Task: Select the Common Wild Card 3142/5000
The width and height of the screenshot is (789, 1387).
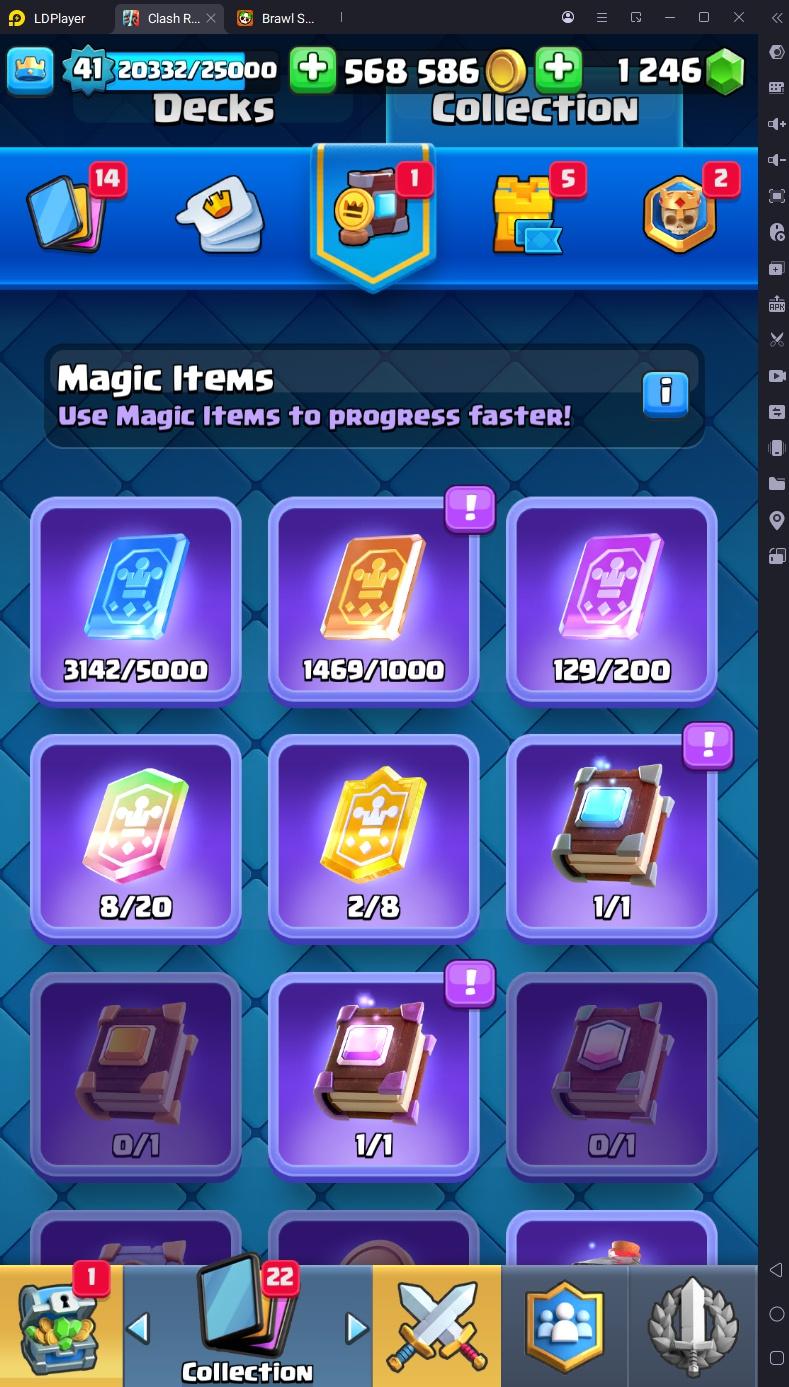Action: pyautogui.click(x=136, y=601)
